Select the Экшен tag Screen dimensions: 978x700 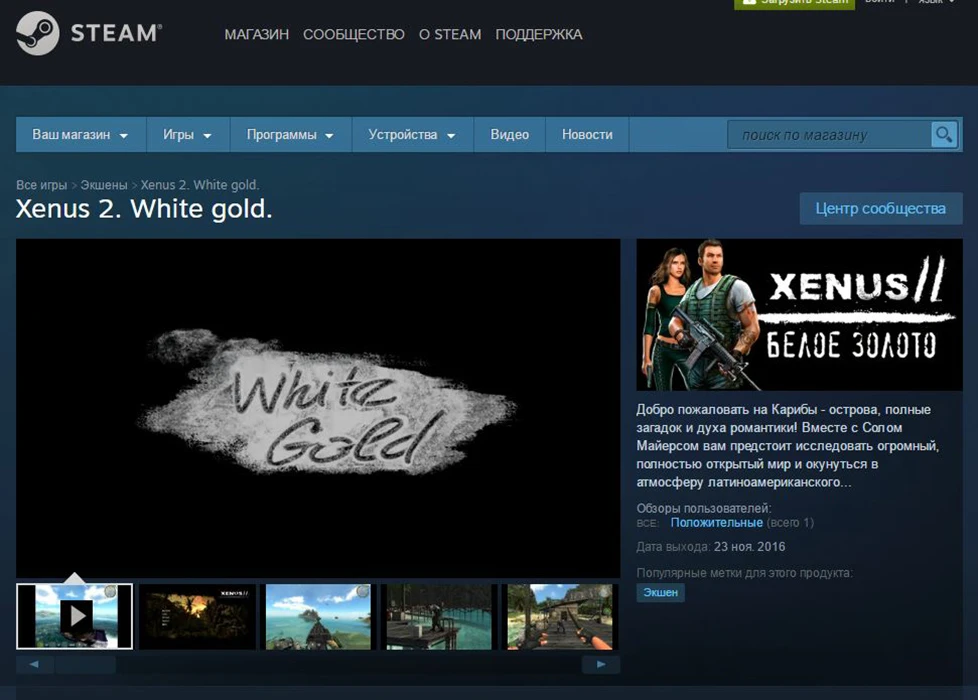[661, 592]
